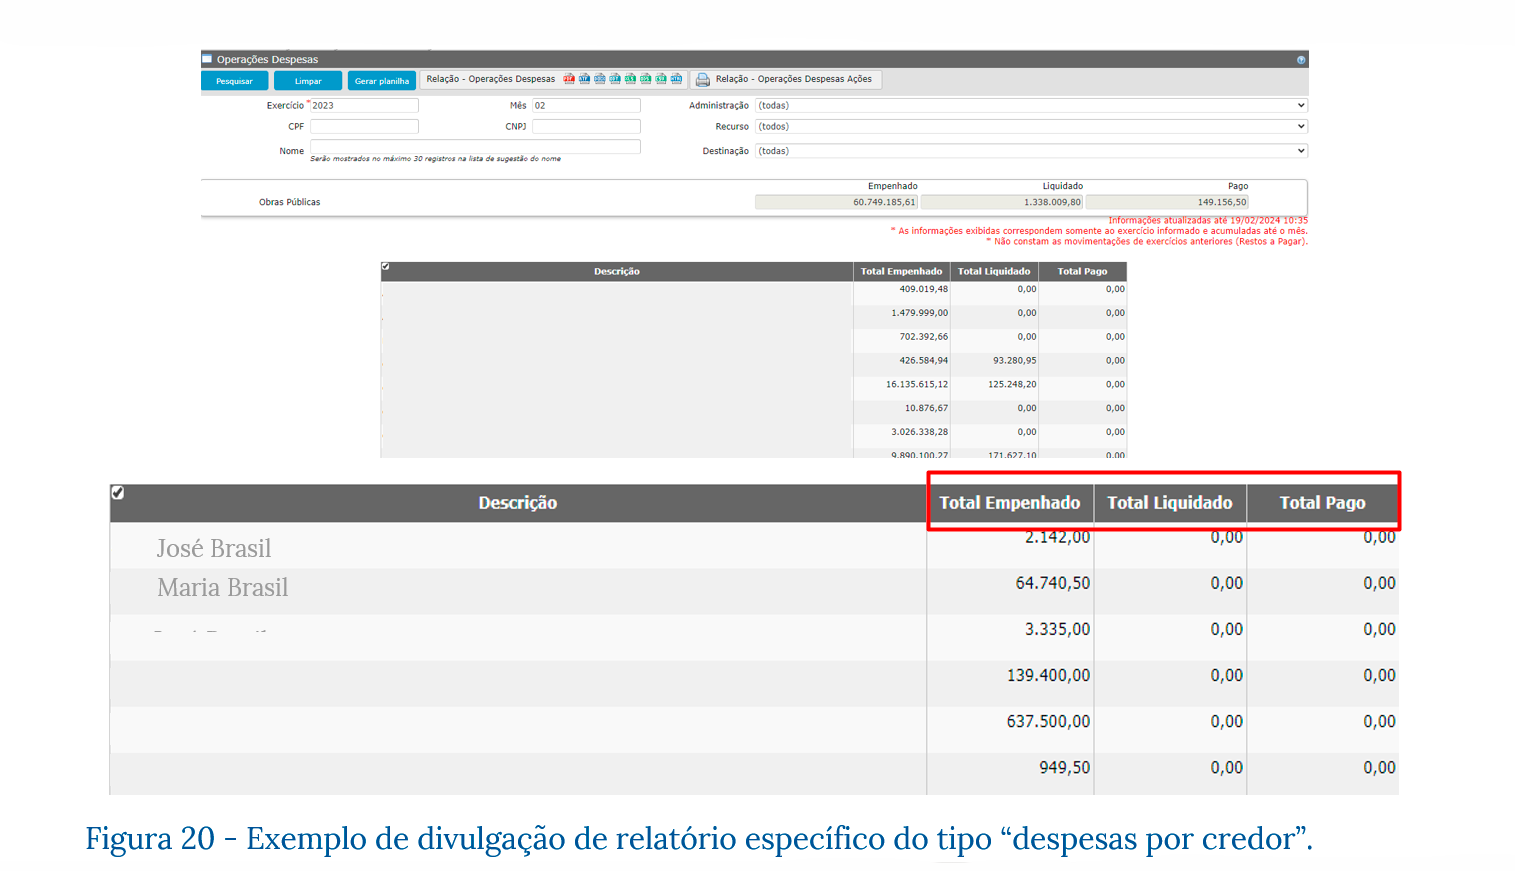Export the report as RTF
Image resolution: width=1515 pixels, height=871 pixels.
tap(584, 79)
